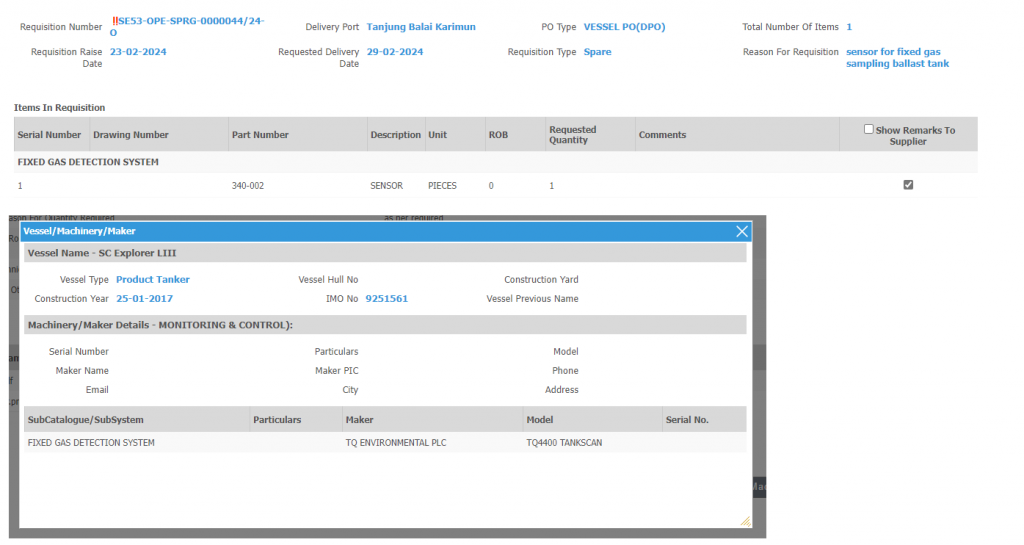The width and height of the screenshot is (1024, 545).
Task: Click part number 340-002 in the items table
Action: point(247,186)
